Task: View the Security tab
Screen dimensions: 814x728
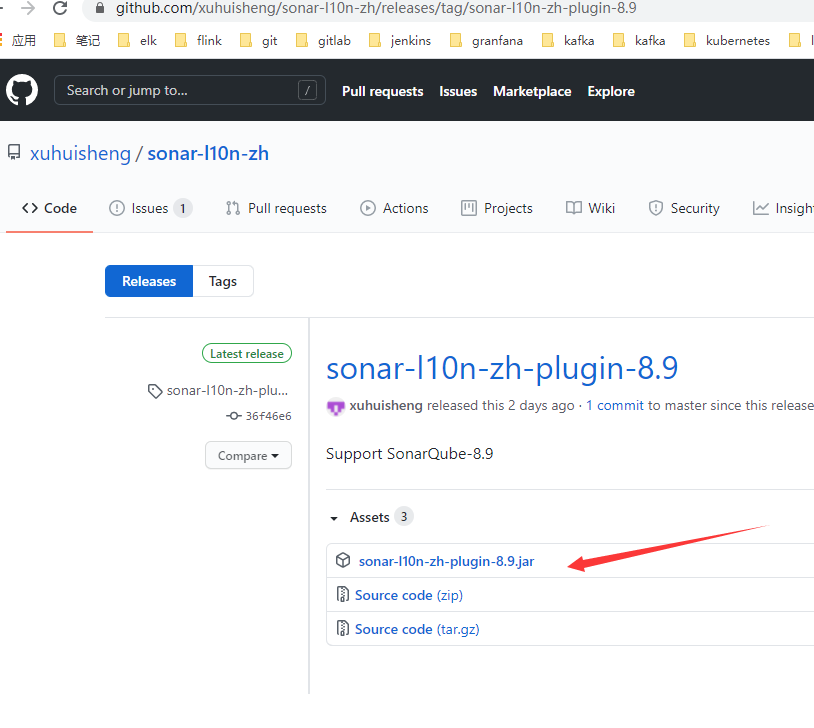Action: pyautogui.click(x=684, y=208)
